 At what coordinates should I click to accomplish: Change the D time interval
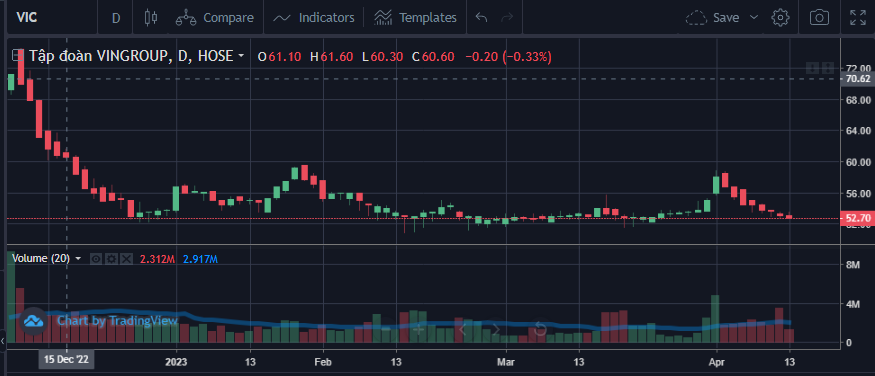point(116,18)
